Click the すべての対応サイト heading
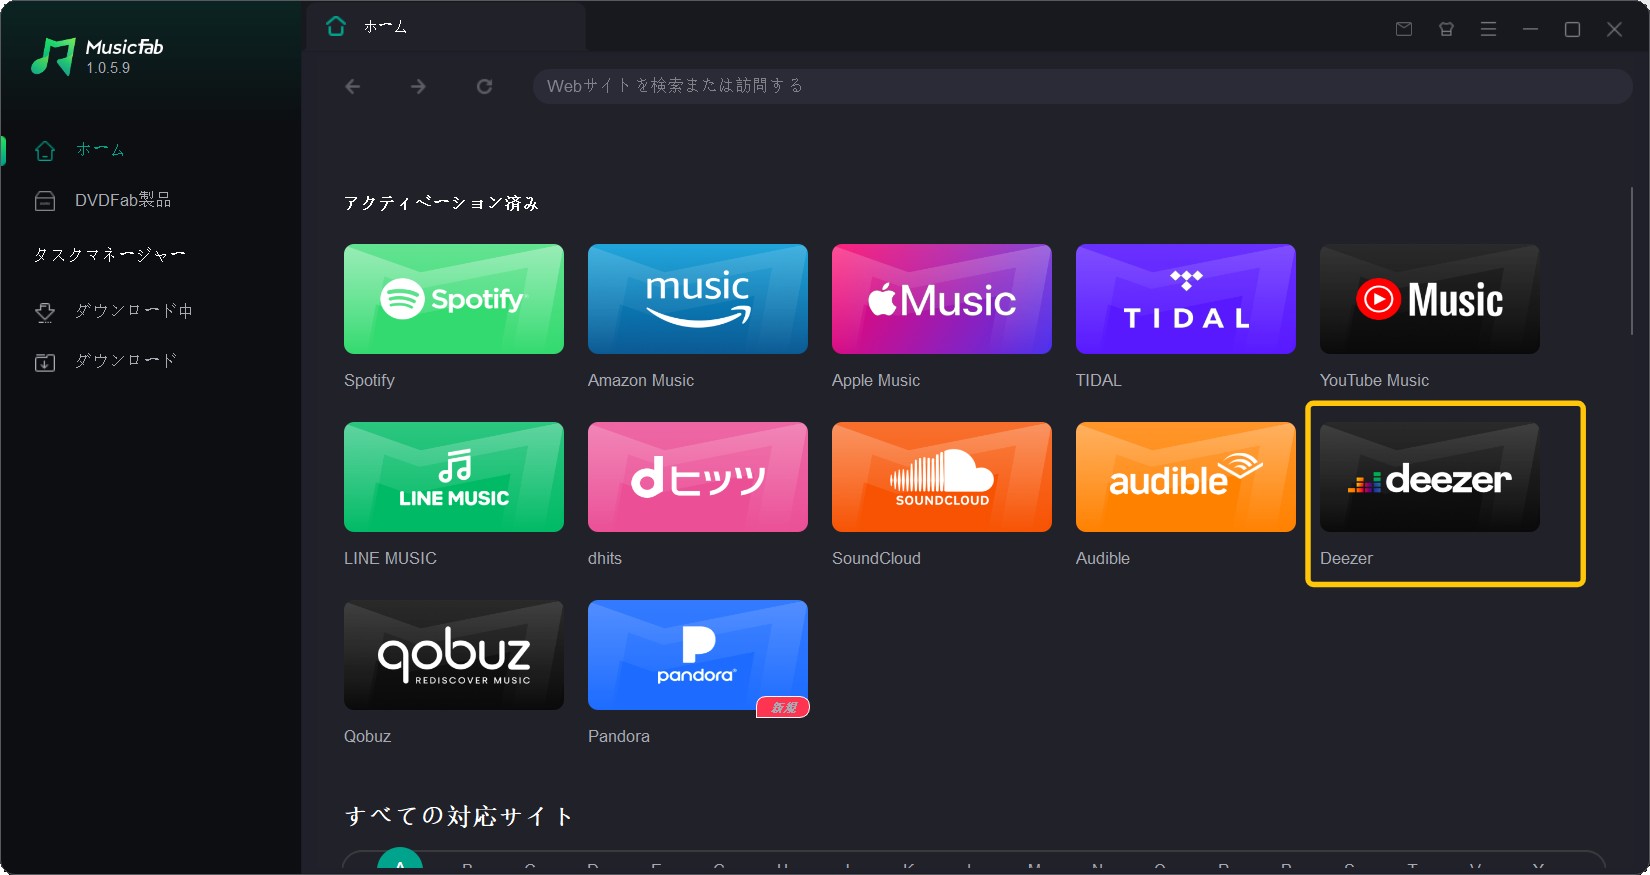Image resolution: width=1650 pixels, height=875 pixels. 459,816
